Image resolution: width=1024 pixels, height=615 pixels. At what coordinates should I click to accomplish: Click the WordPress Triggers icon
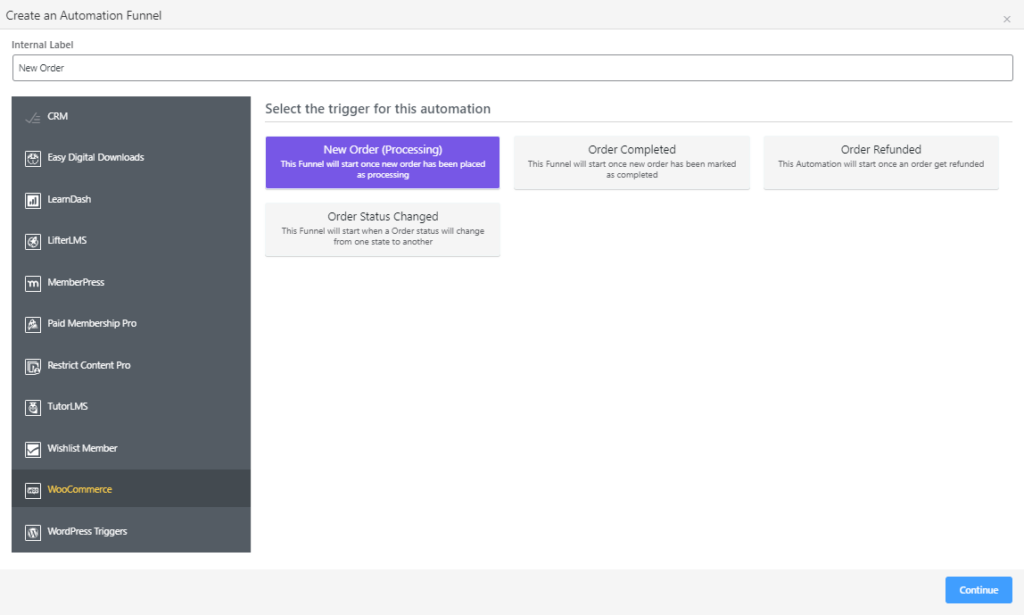point(33,532)
